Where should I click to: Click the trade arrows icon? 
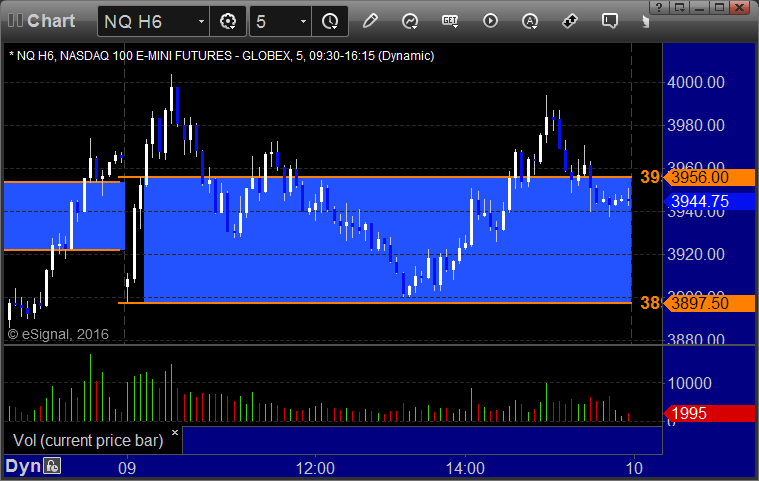point(570,21)
